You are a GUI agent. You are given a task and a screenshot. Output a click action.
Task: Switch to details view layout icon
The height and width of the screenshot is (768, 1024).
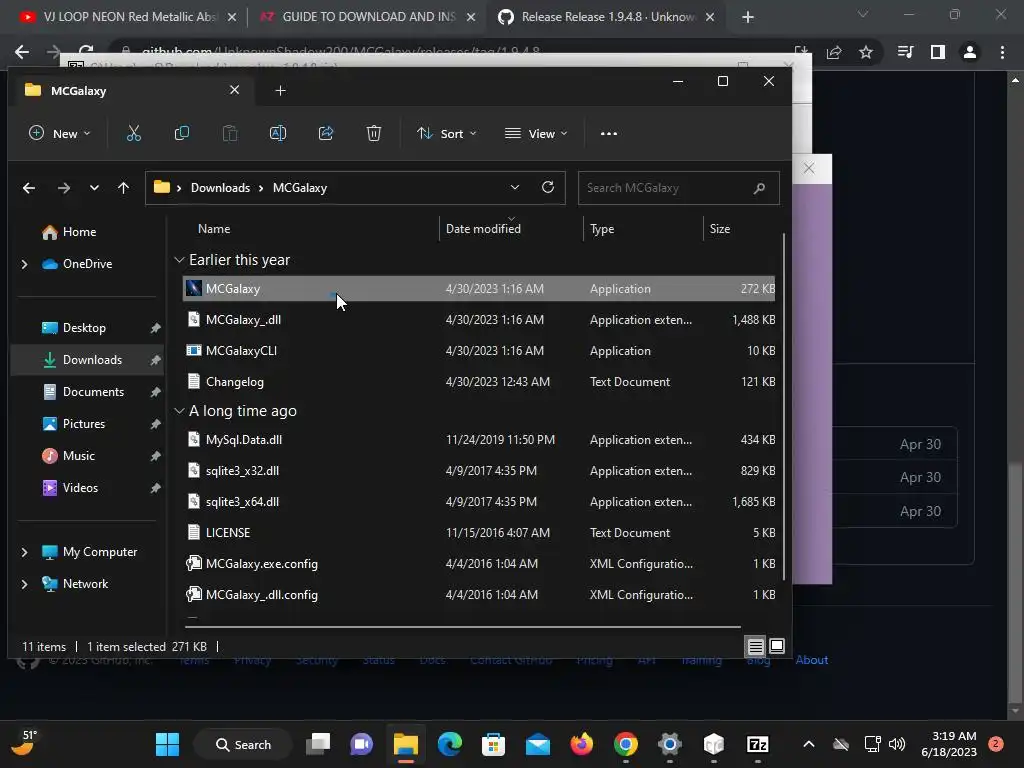(x=756, y=647)
